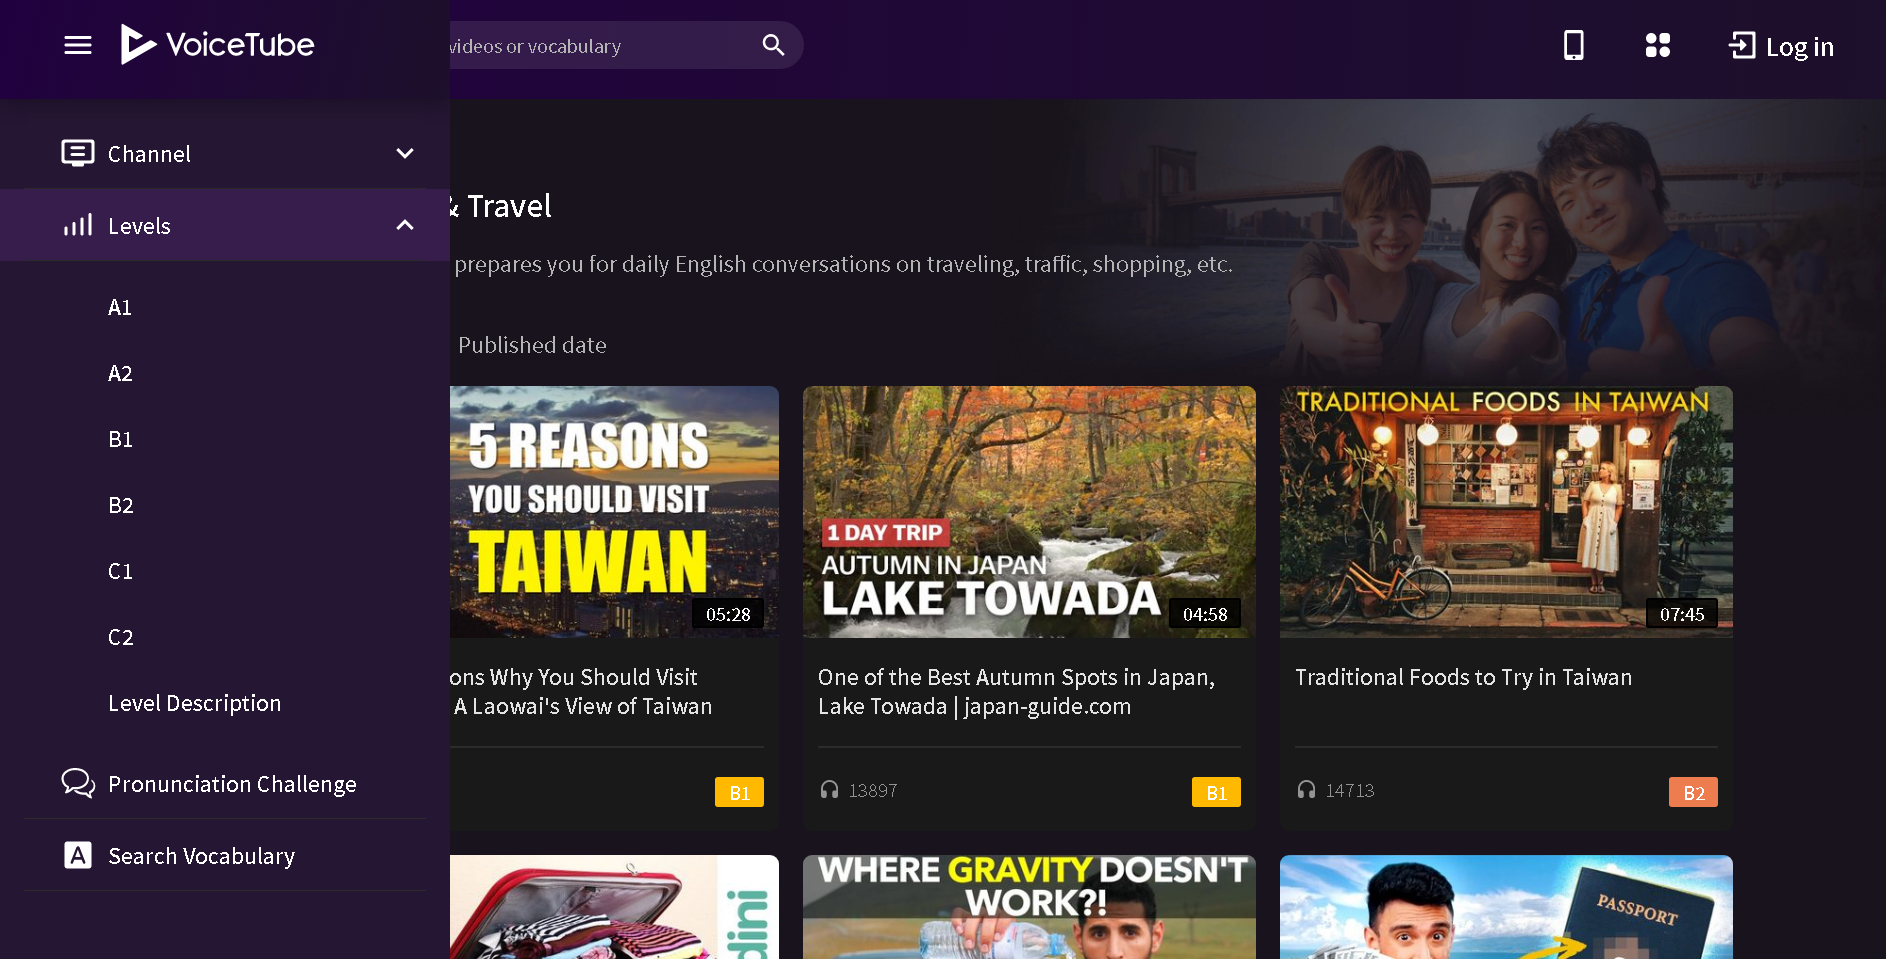Open 'One of the Best Autumn Spots' title
Screen dimensions: 1886x959
tap(1016, 691)
